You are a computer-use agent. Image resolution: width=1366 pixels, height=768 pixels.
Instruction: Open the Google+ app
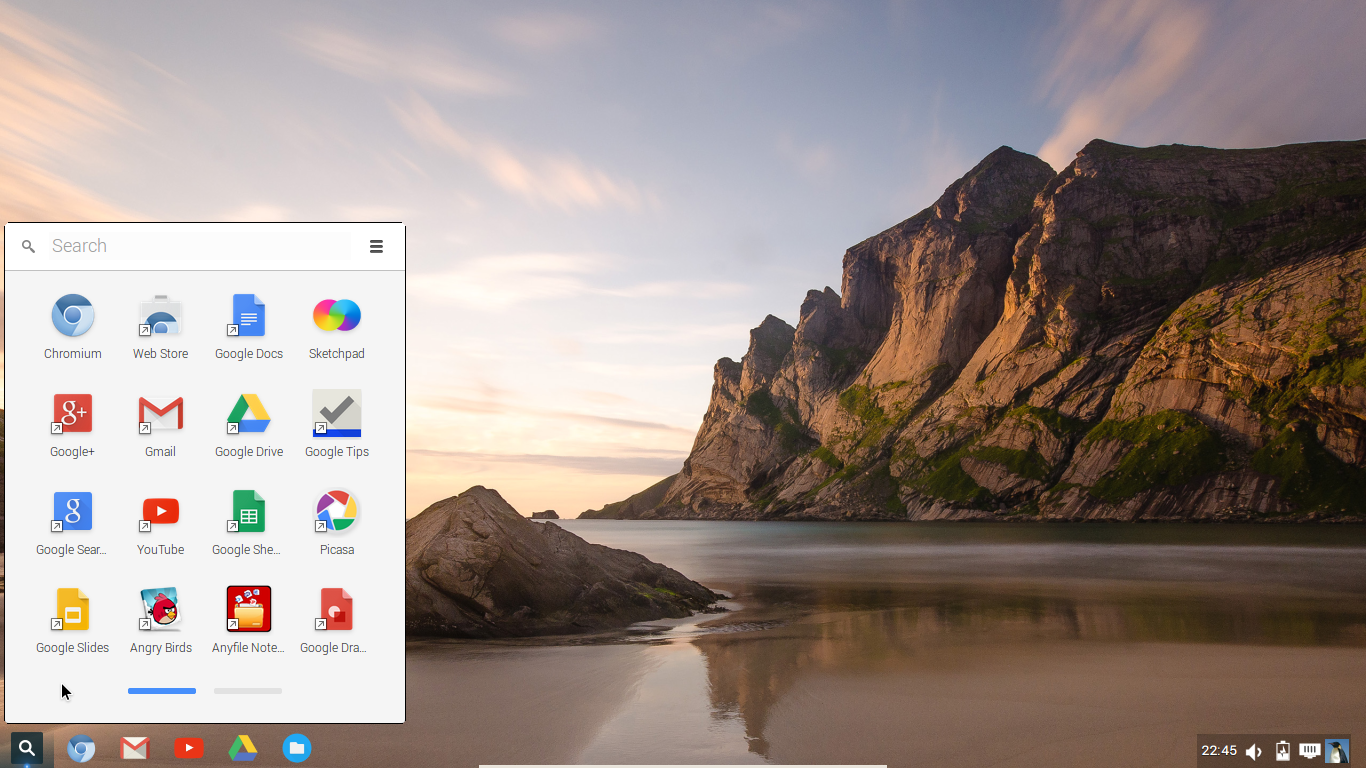click(72, 413)
